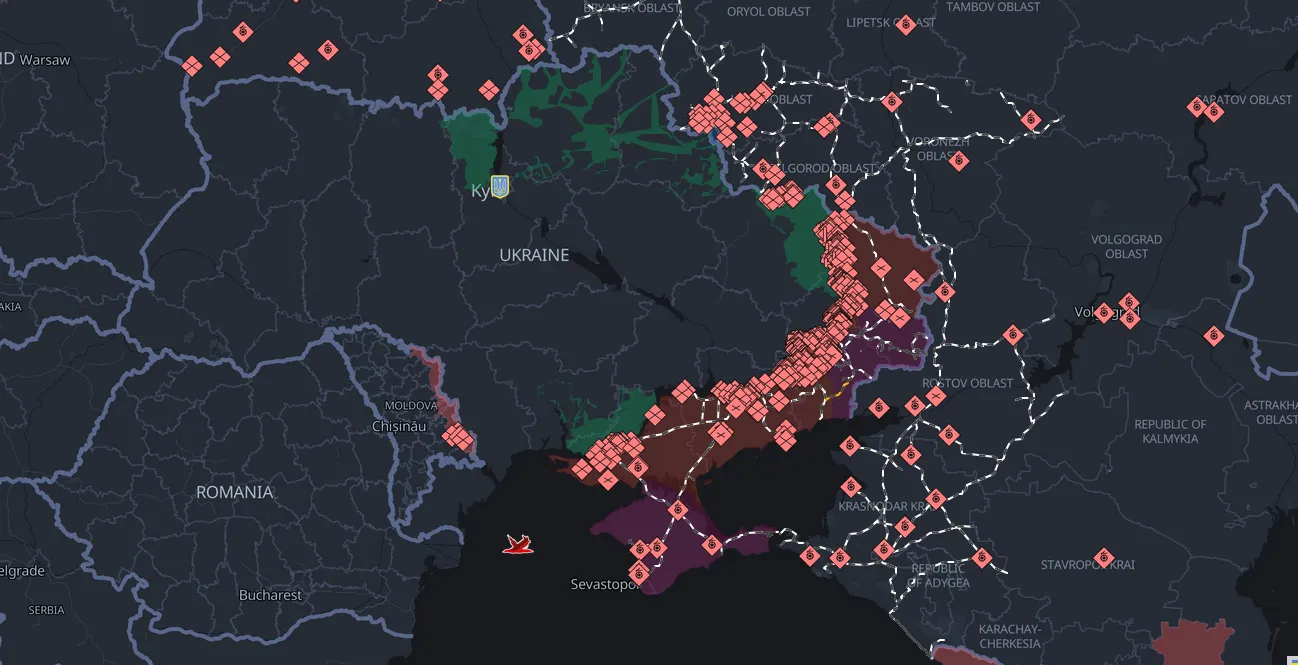Click the four-square marker northeast of Kyiv
1298x665 pixels.
pos(489,91)
